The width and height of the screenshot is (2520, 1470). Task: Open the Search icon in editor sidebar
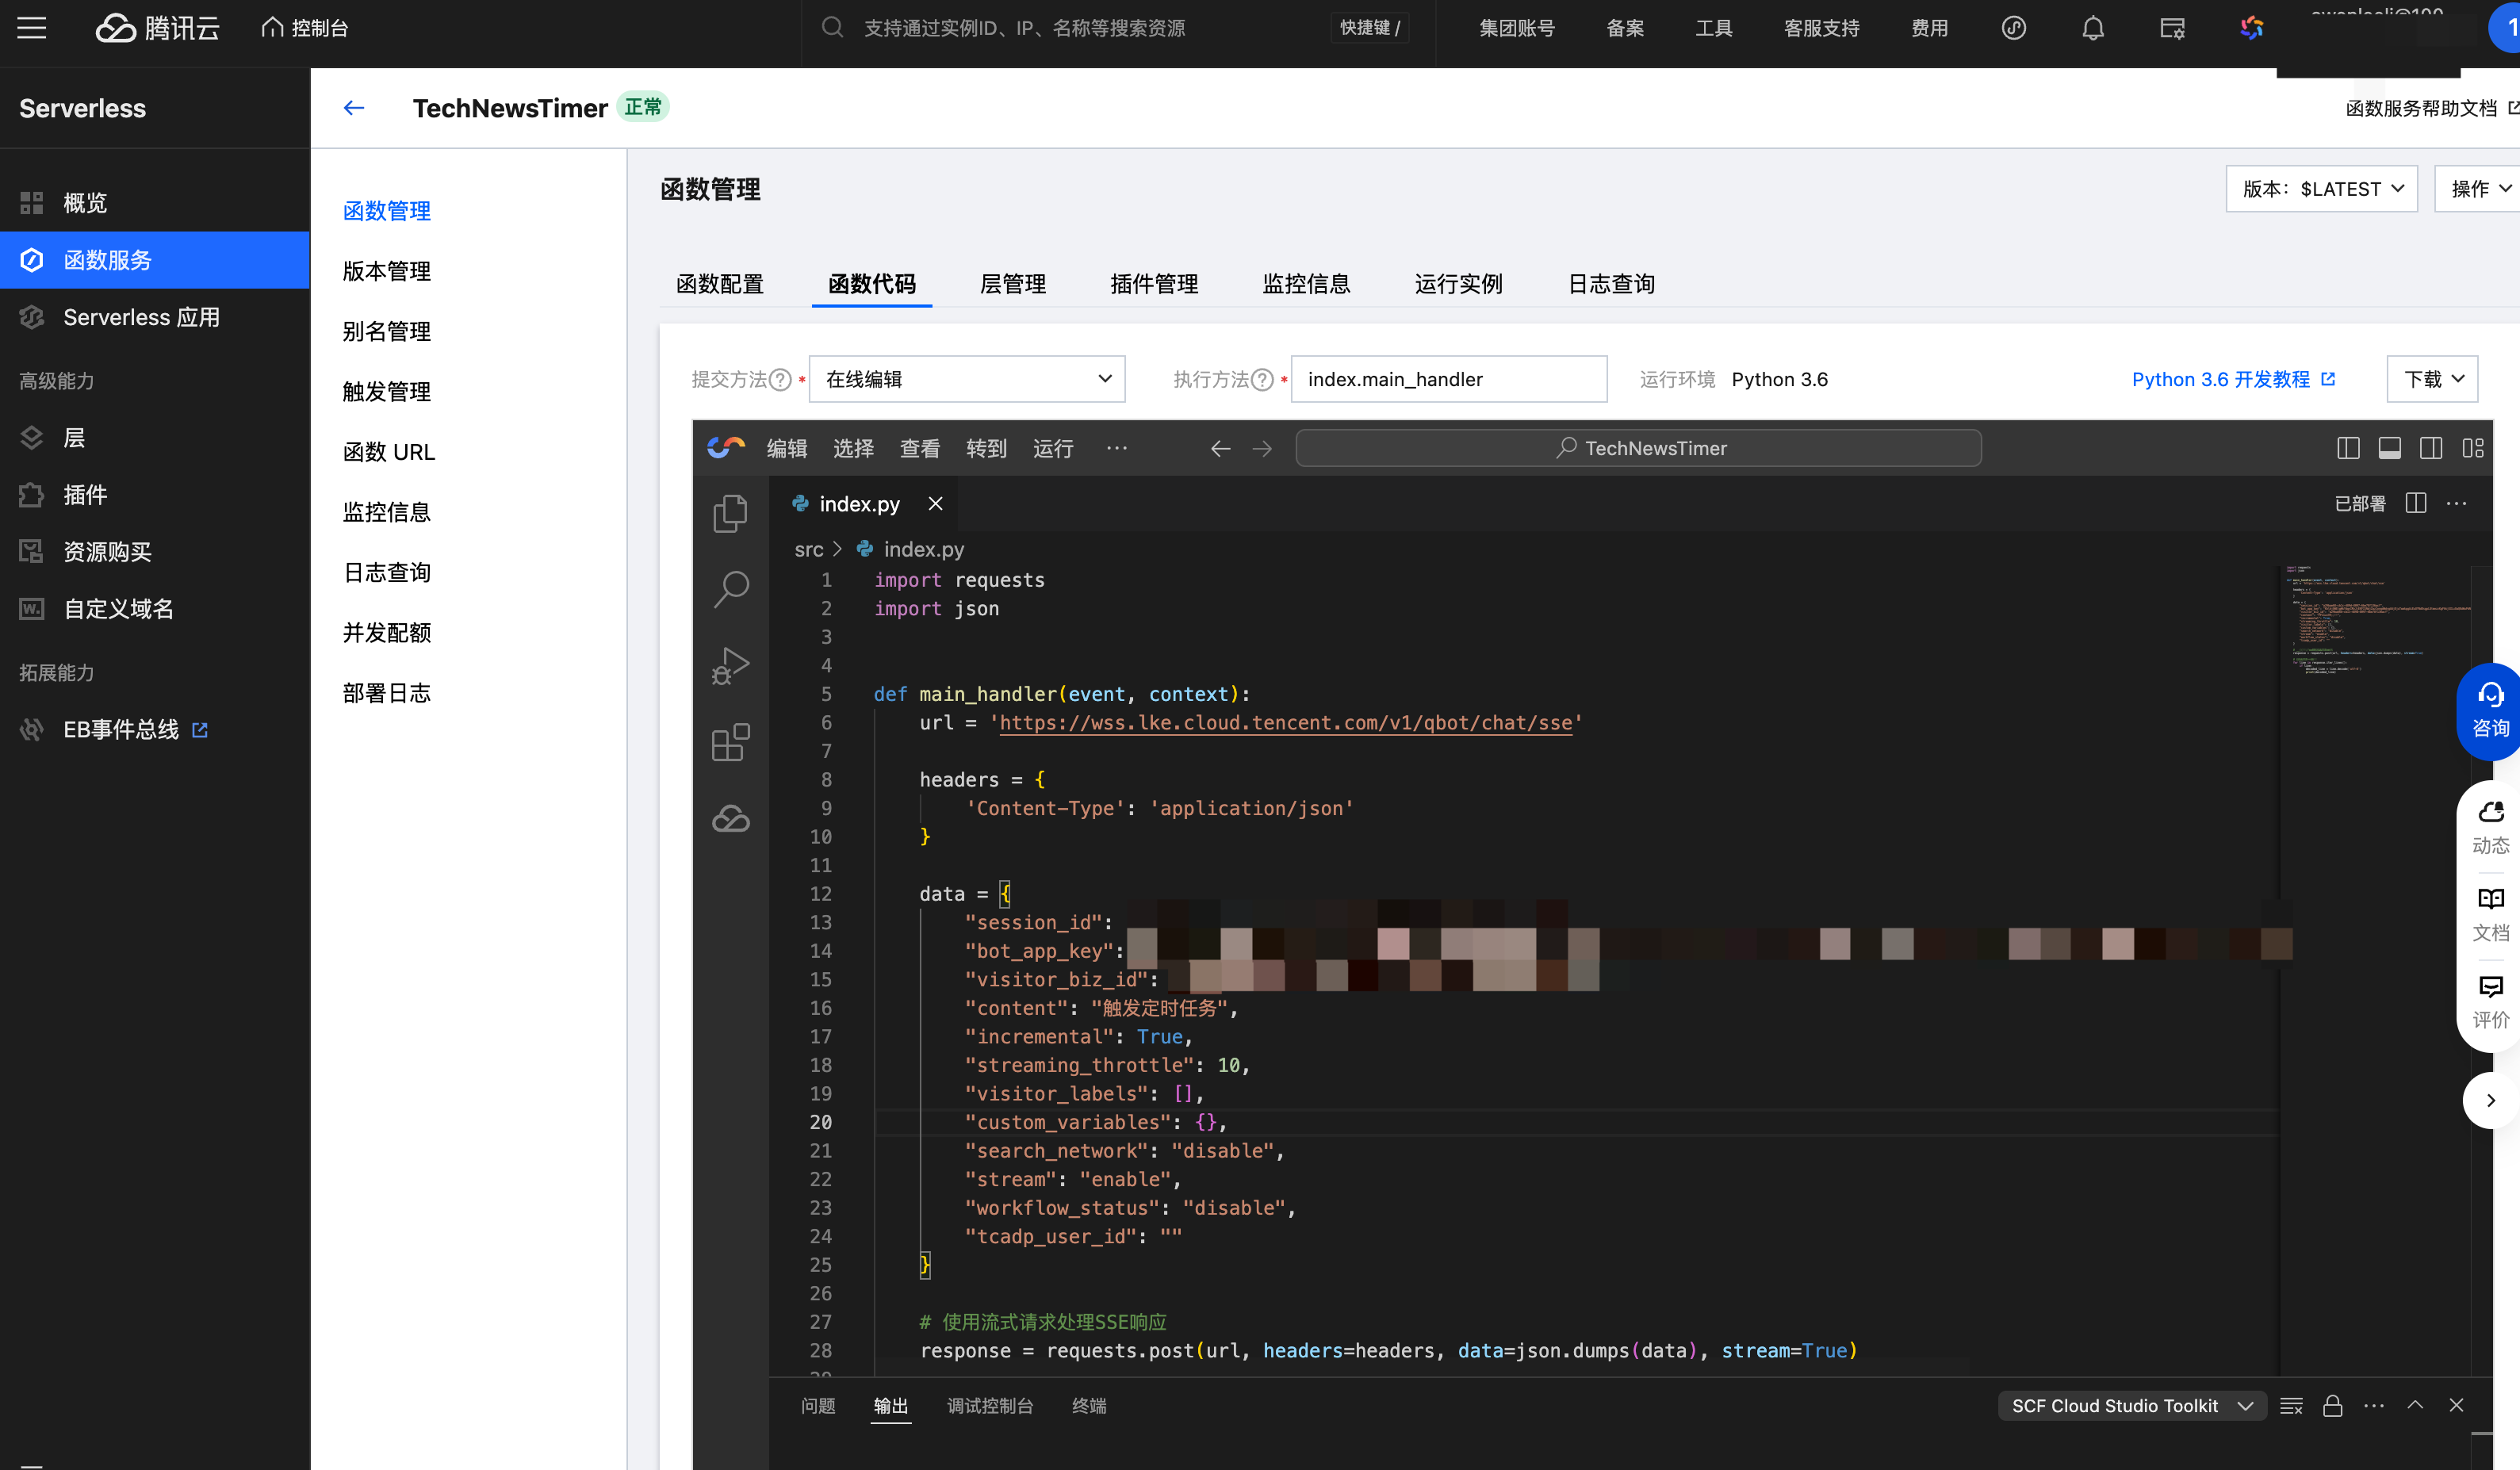(x=730, y=589)
